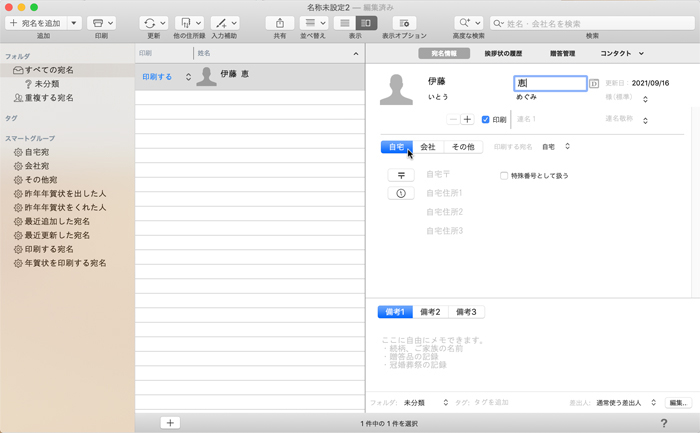This screenshot has width=700, height=433.
Task: Click the 編集... button
Action: click(x=678, y=402)
